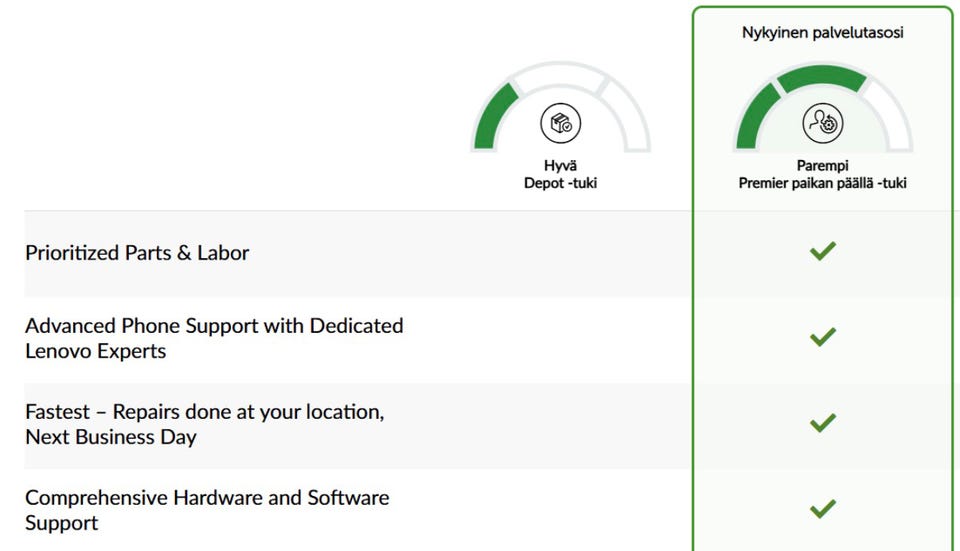Select the Parempi service level label
The image size is (960, 551).
click(822, 166)
